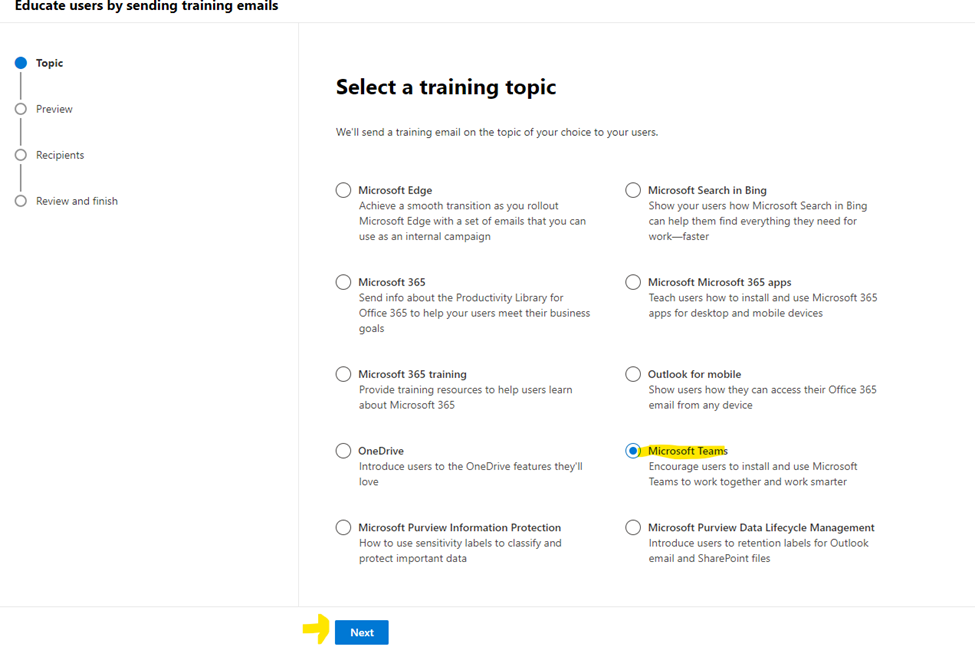Image resolution: width=975 pixels, height=647 pixels.
Task: Select Microsoft Purview Information Protection option
Action: (343, 527)
